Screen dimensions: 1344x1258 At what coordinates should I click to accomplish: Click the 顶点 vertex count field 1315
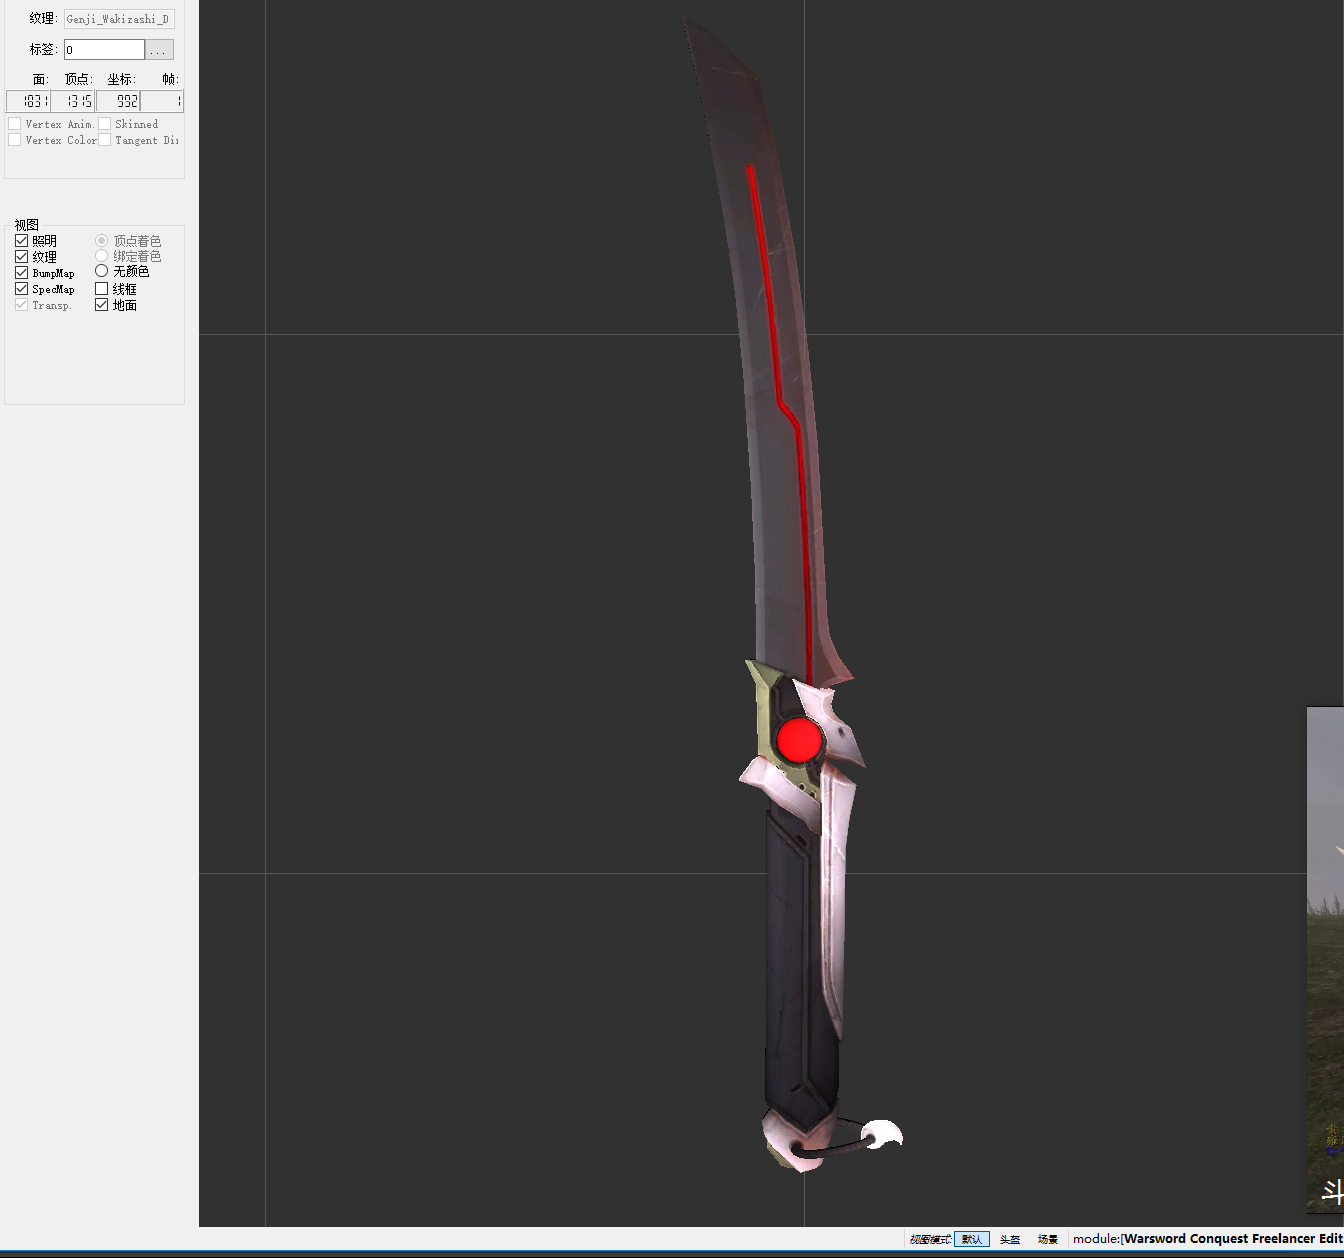73,101
